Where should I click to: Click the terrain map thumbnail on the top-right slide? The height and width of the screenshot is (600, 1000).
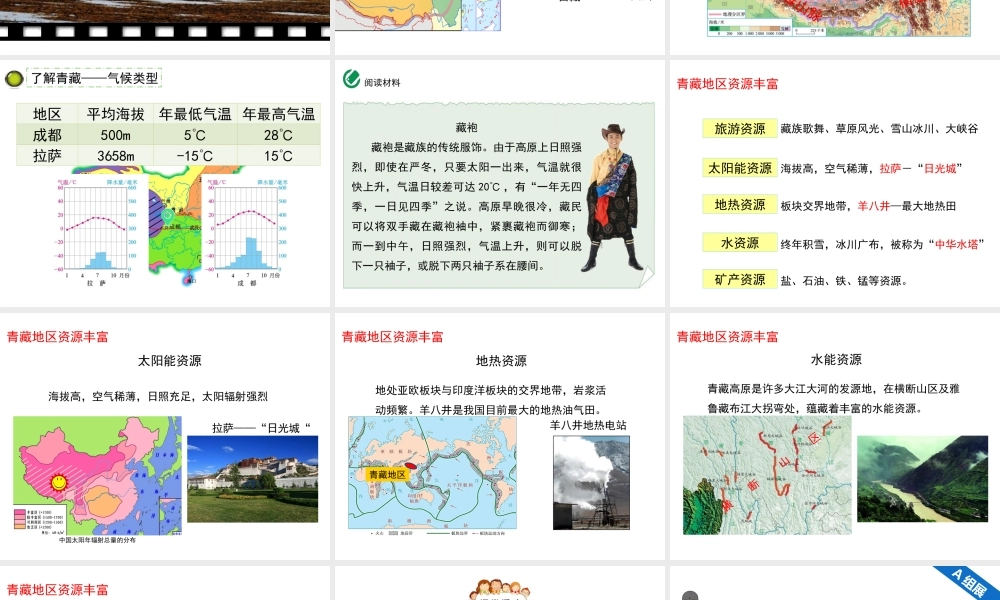coord(839,18)
